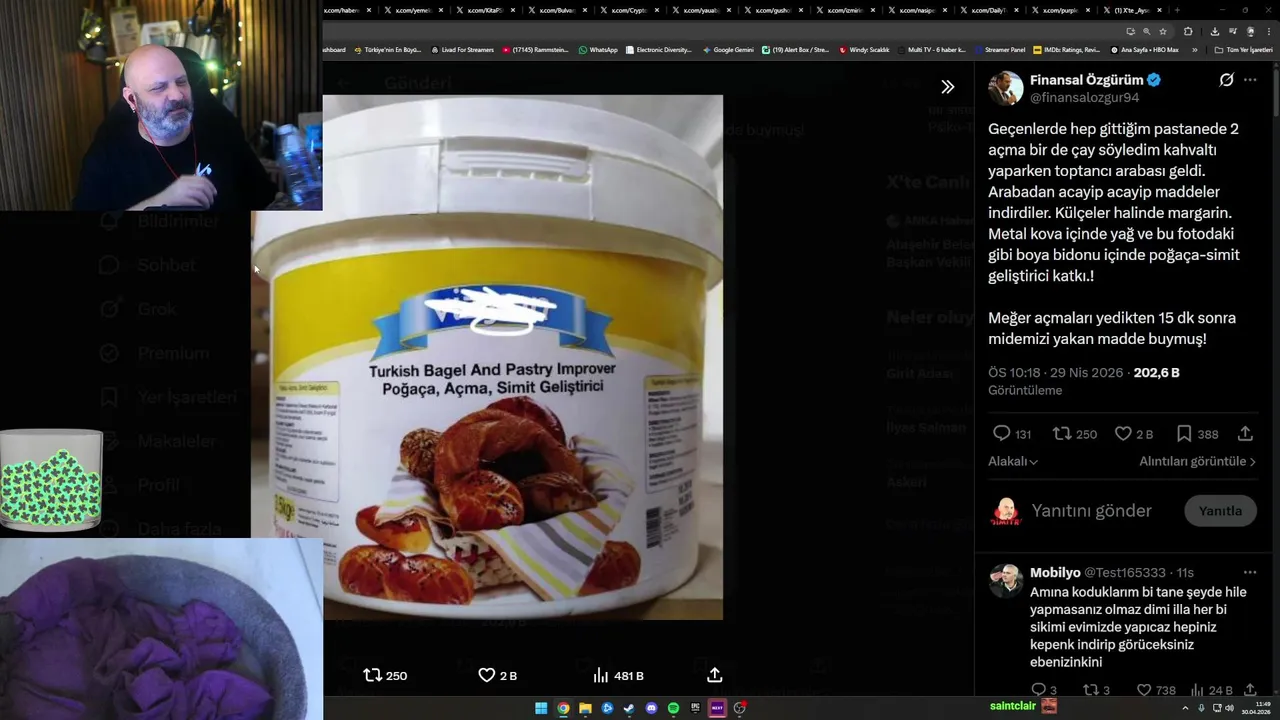This screenshot has width=1280, height=720.
Task: Open Ana Sayfa • HBO Max bookmark
Action: pyautogui.click(x=1144, y=49)
